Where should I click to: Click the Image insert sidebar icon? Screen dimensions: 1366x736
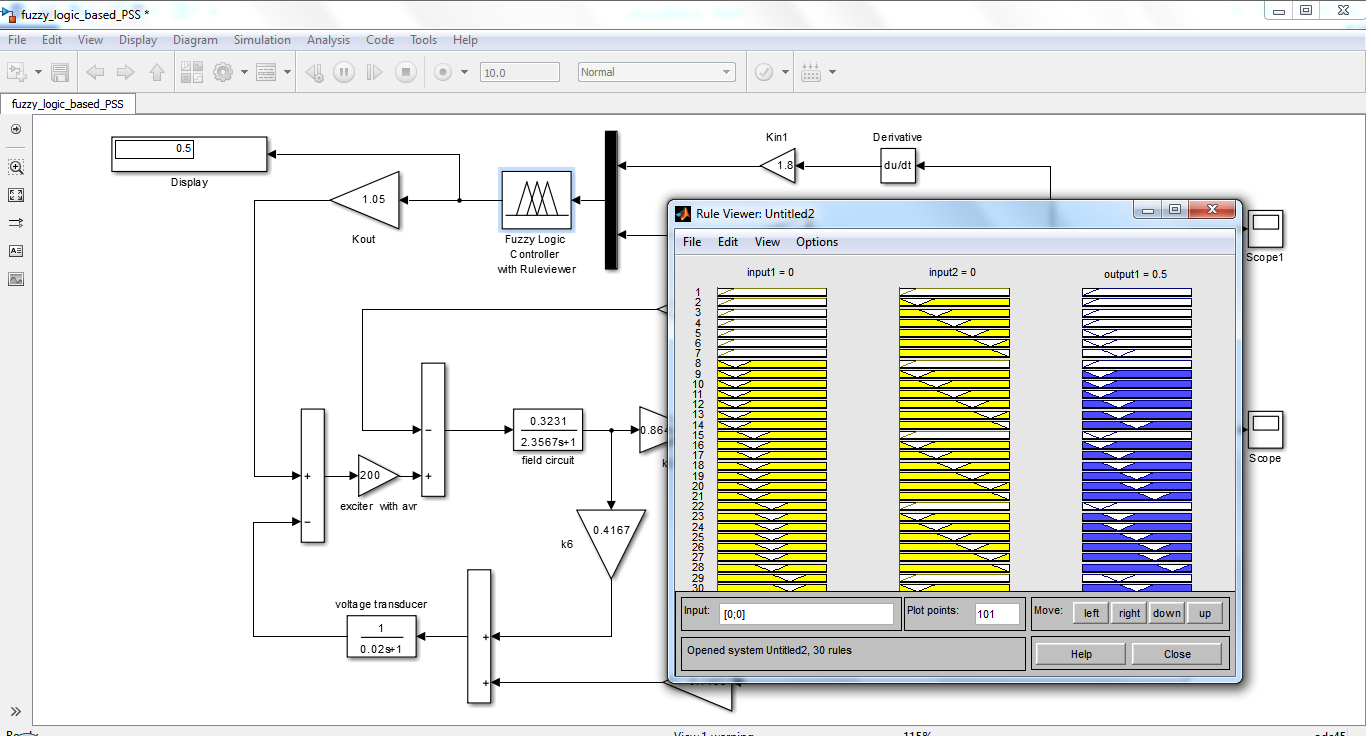(x=16, y=279)
